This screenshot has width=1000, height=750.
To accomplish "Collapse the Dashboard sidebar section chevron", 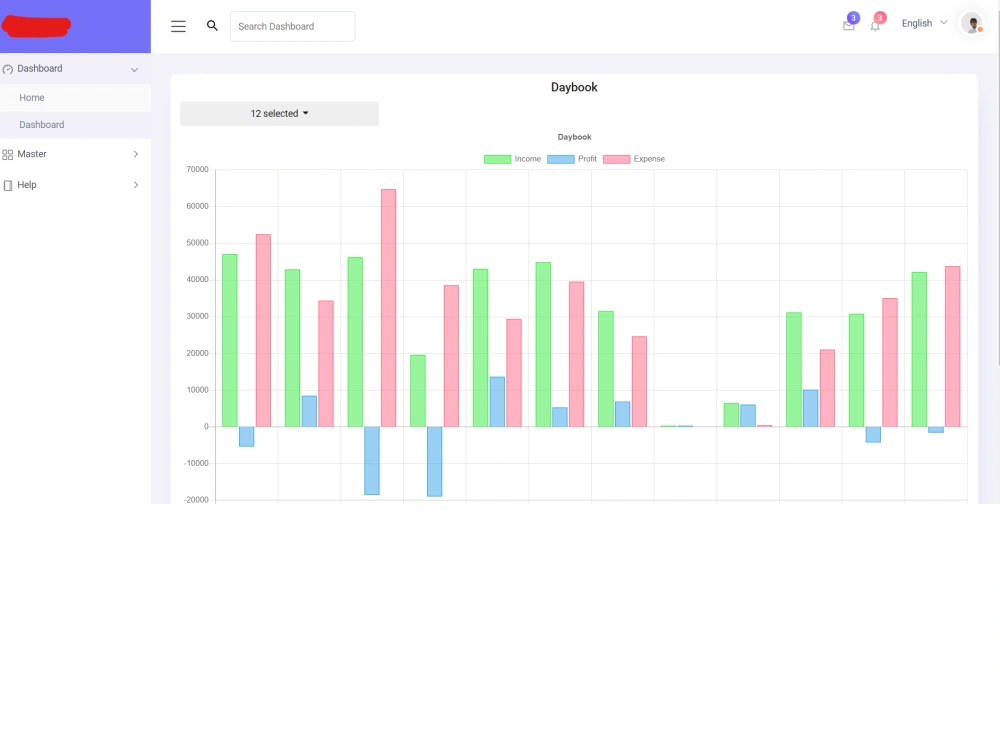I will click(x=135, y=70).
